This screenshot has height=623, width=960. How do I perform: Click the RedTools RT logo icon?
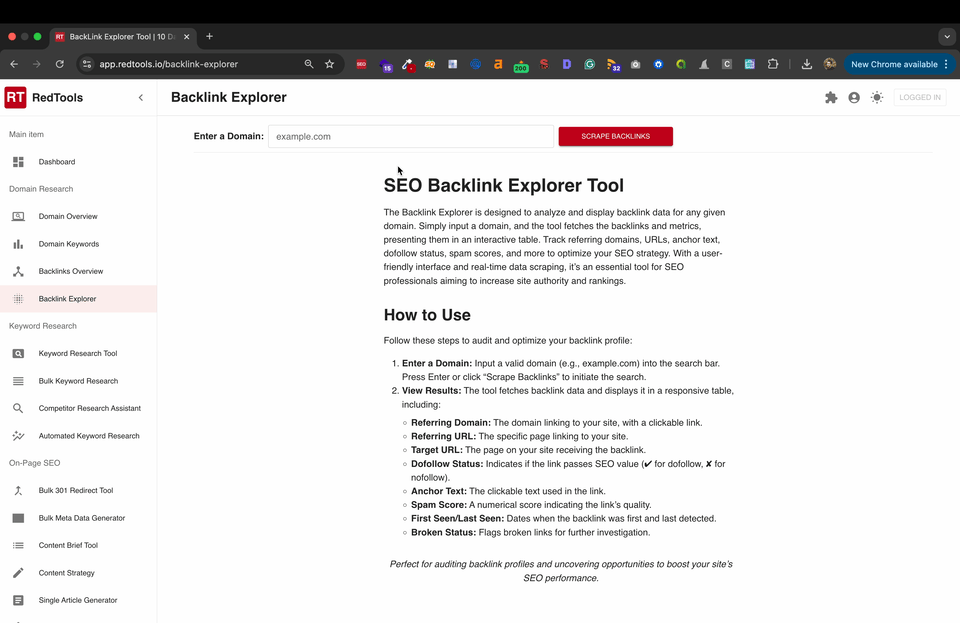pos(15,97)
